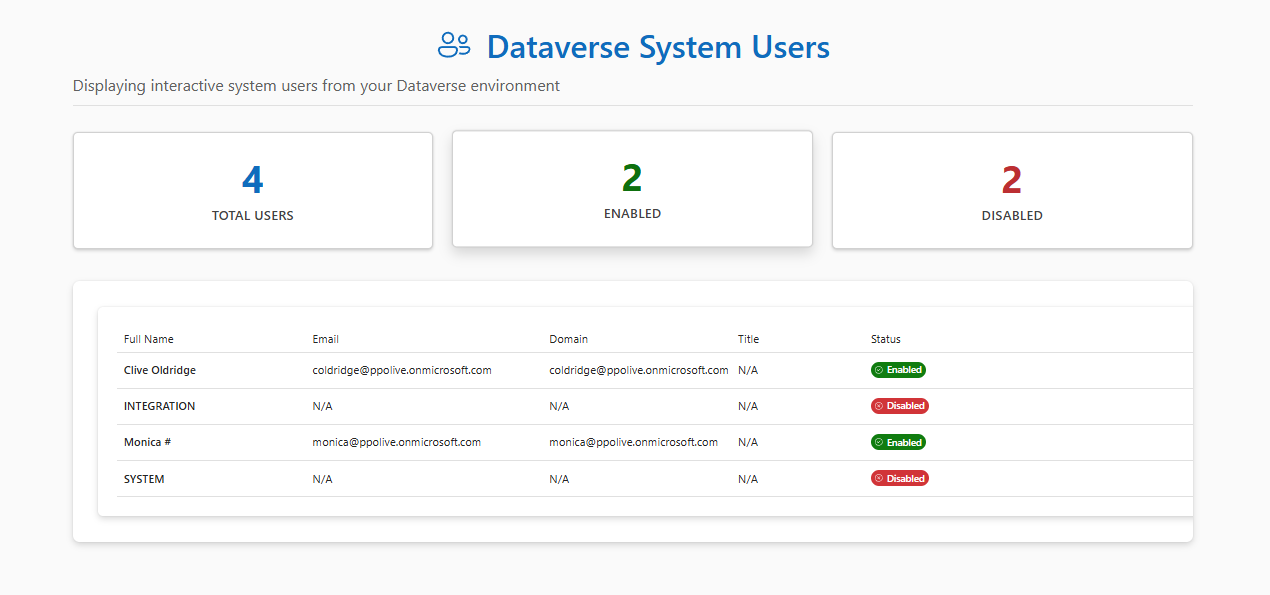Toggle Monica #'s status badge

click(x=898, y=441)
